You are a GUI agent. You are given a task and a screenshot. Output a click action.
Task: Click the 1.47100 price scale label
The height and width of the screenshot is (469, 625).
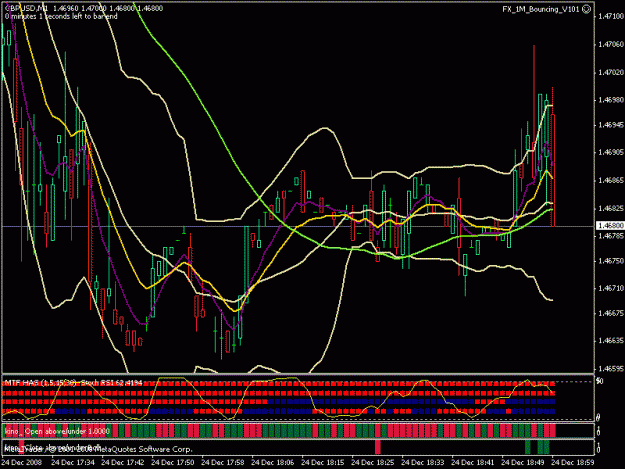pyautogui.click(x=610, y=16)
